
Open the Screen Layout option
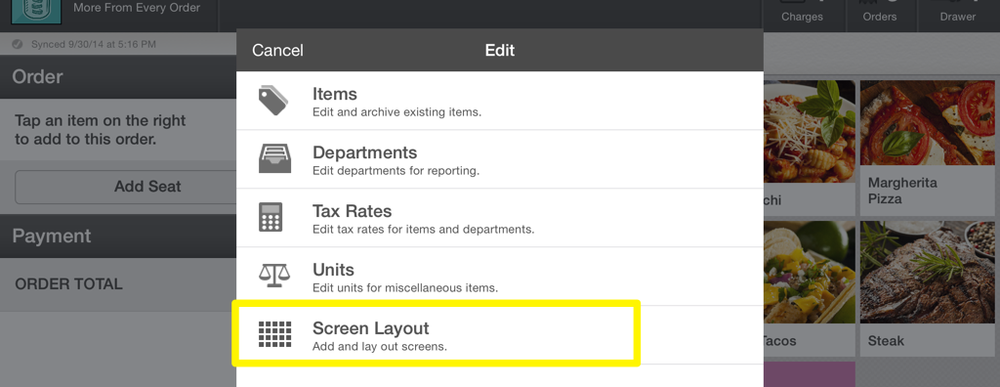[x=499, y=335]
